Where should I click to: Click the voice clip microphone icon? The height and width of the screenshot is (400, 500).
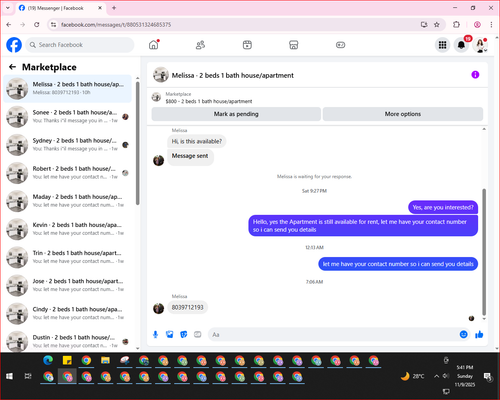[155, 334]
